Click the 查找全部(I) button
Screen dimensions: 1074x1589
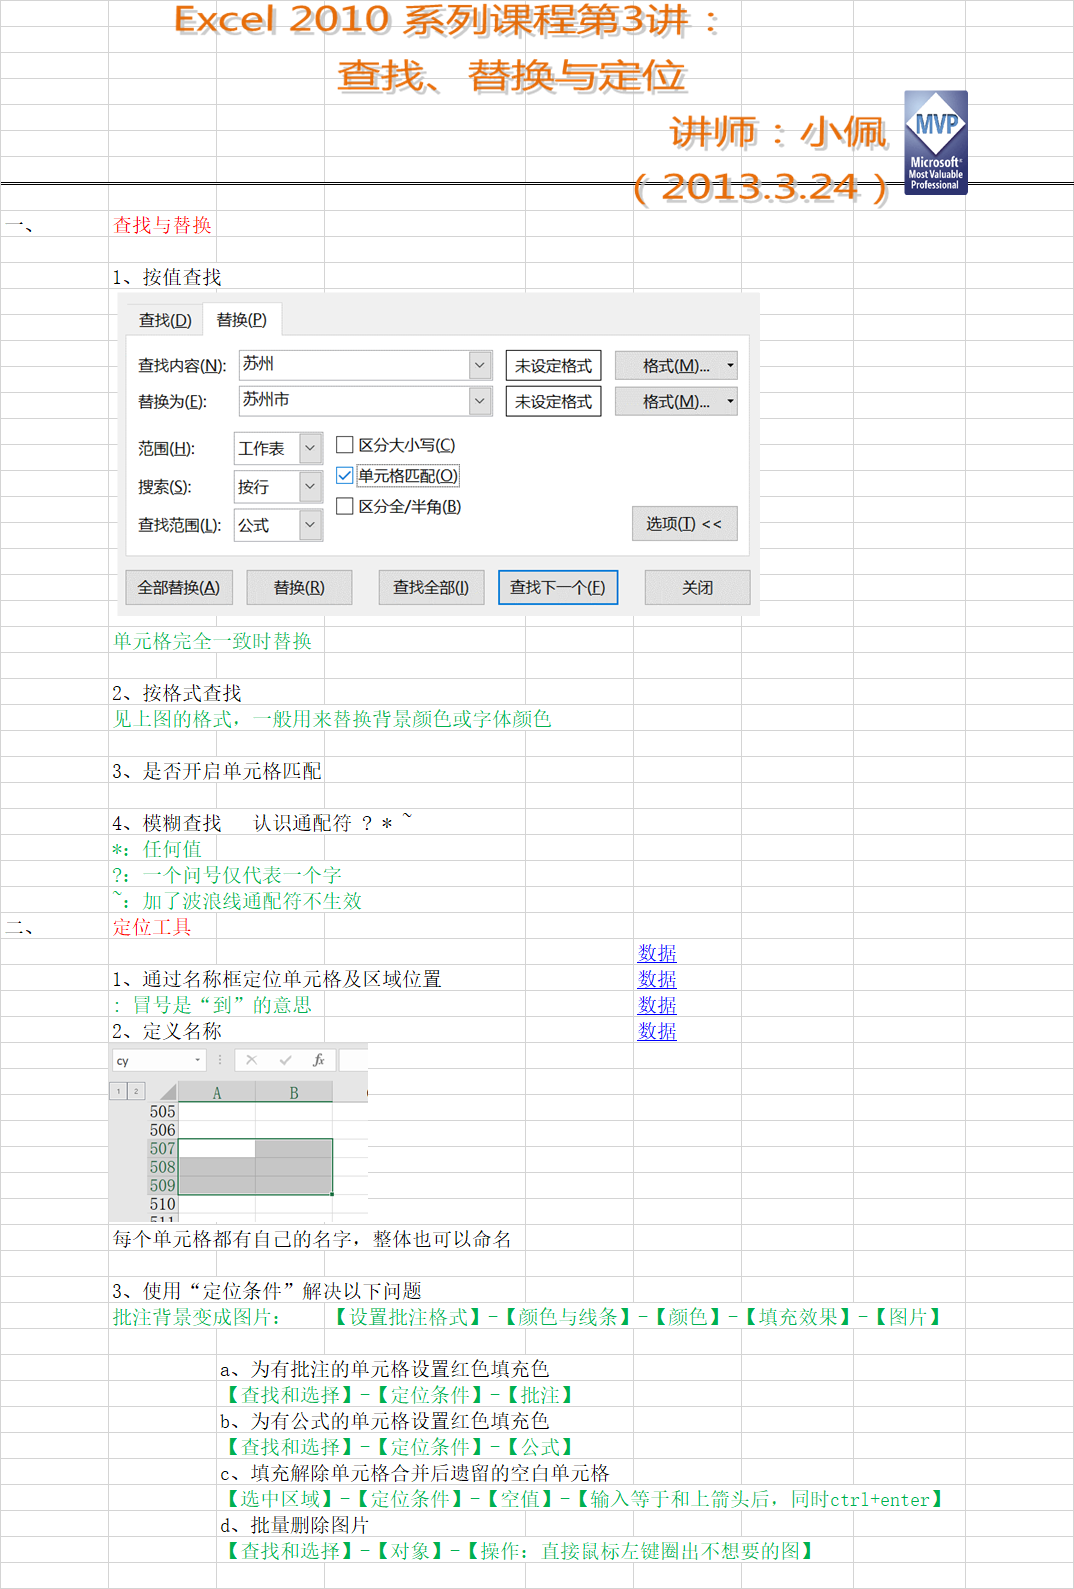click(x=431, y=587)
